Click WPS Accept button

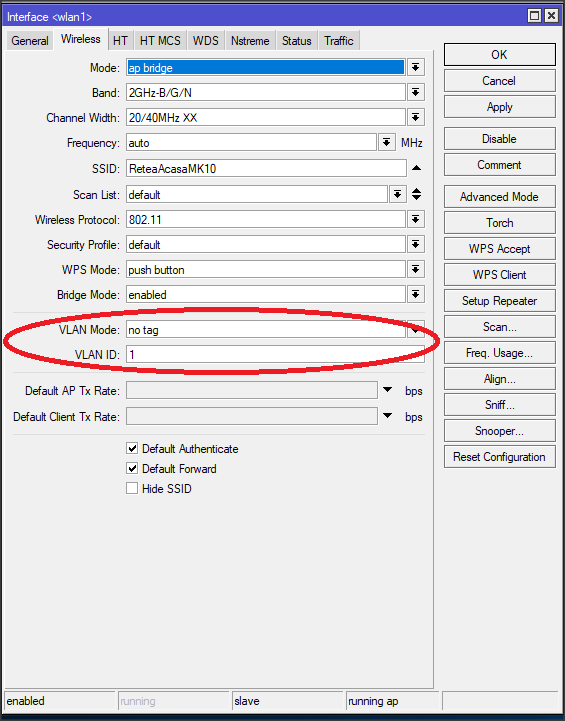(x=500, y=249)
